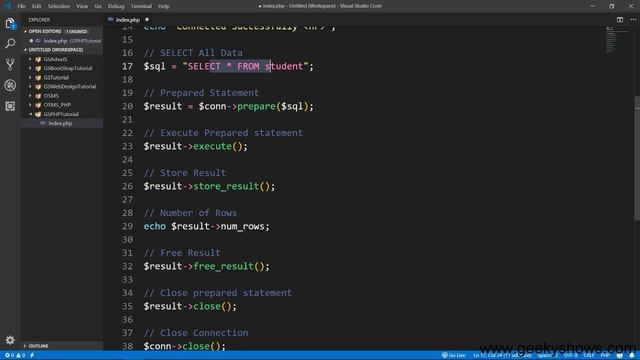Image resolution: width=640 pixels, height=360 pixels.
Task: Open the Debug view icon
Action: 10,85
